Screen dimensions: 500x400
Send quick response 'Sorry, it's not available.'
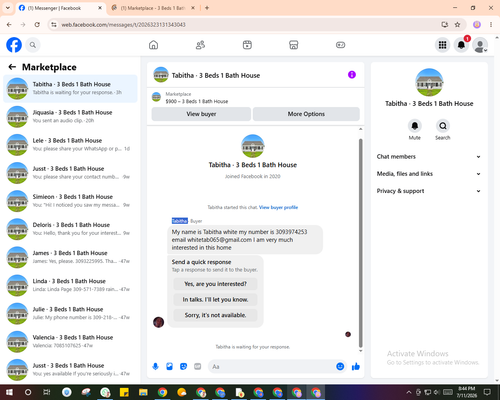215,315
